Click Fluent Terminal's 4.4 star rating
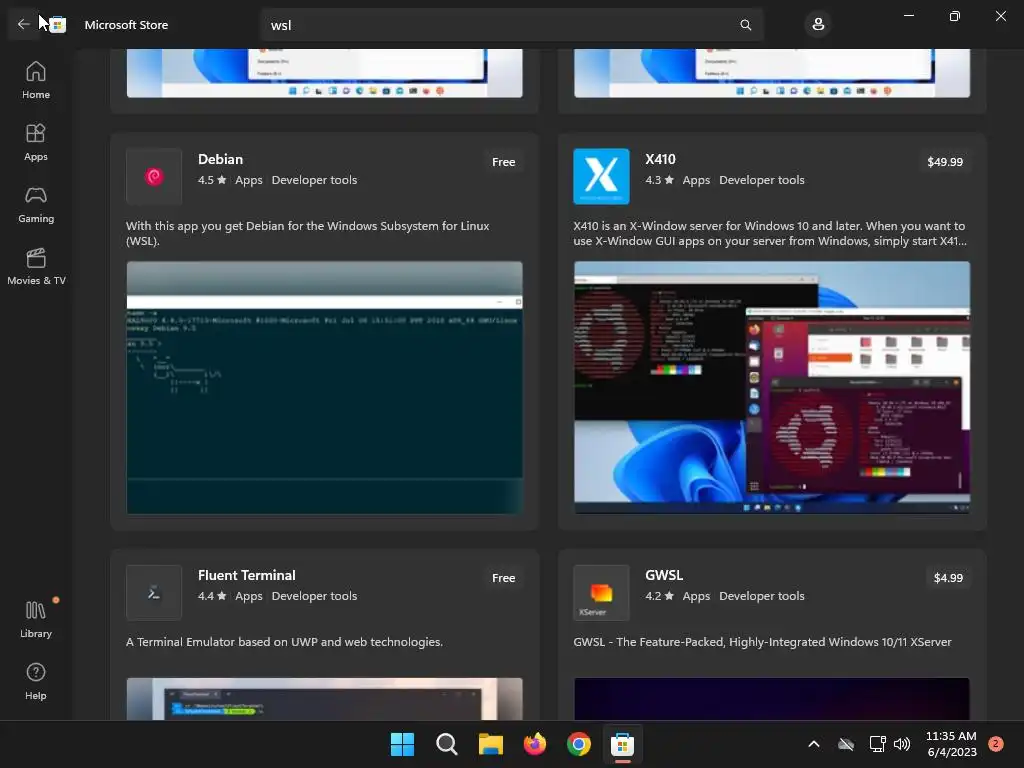Viewport: 1024px width, 768px height. [212, 596]
